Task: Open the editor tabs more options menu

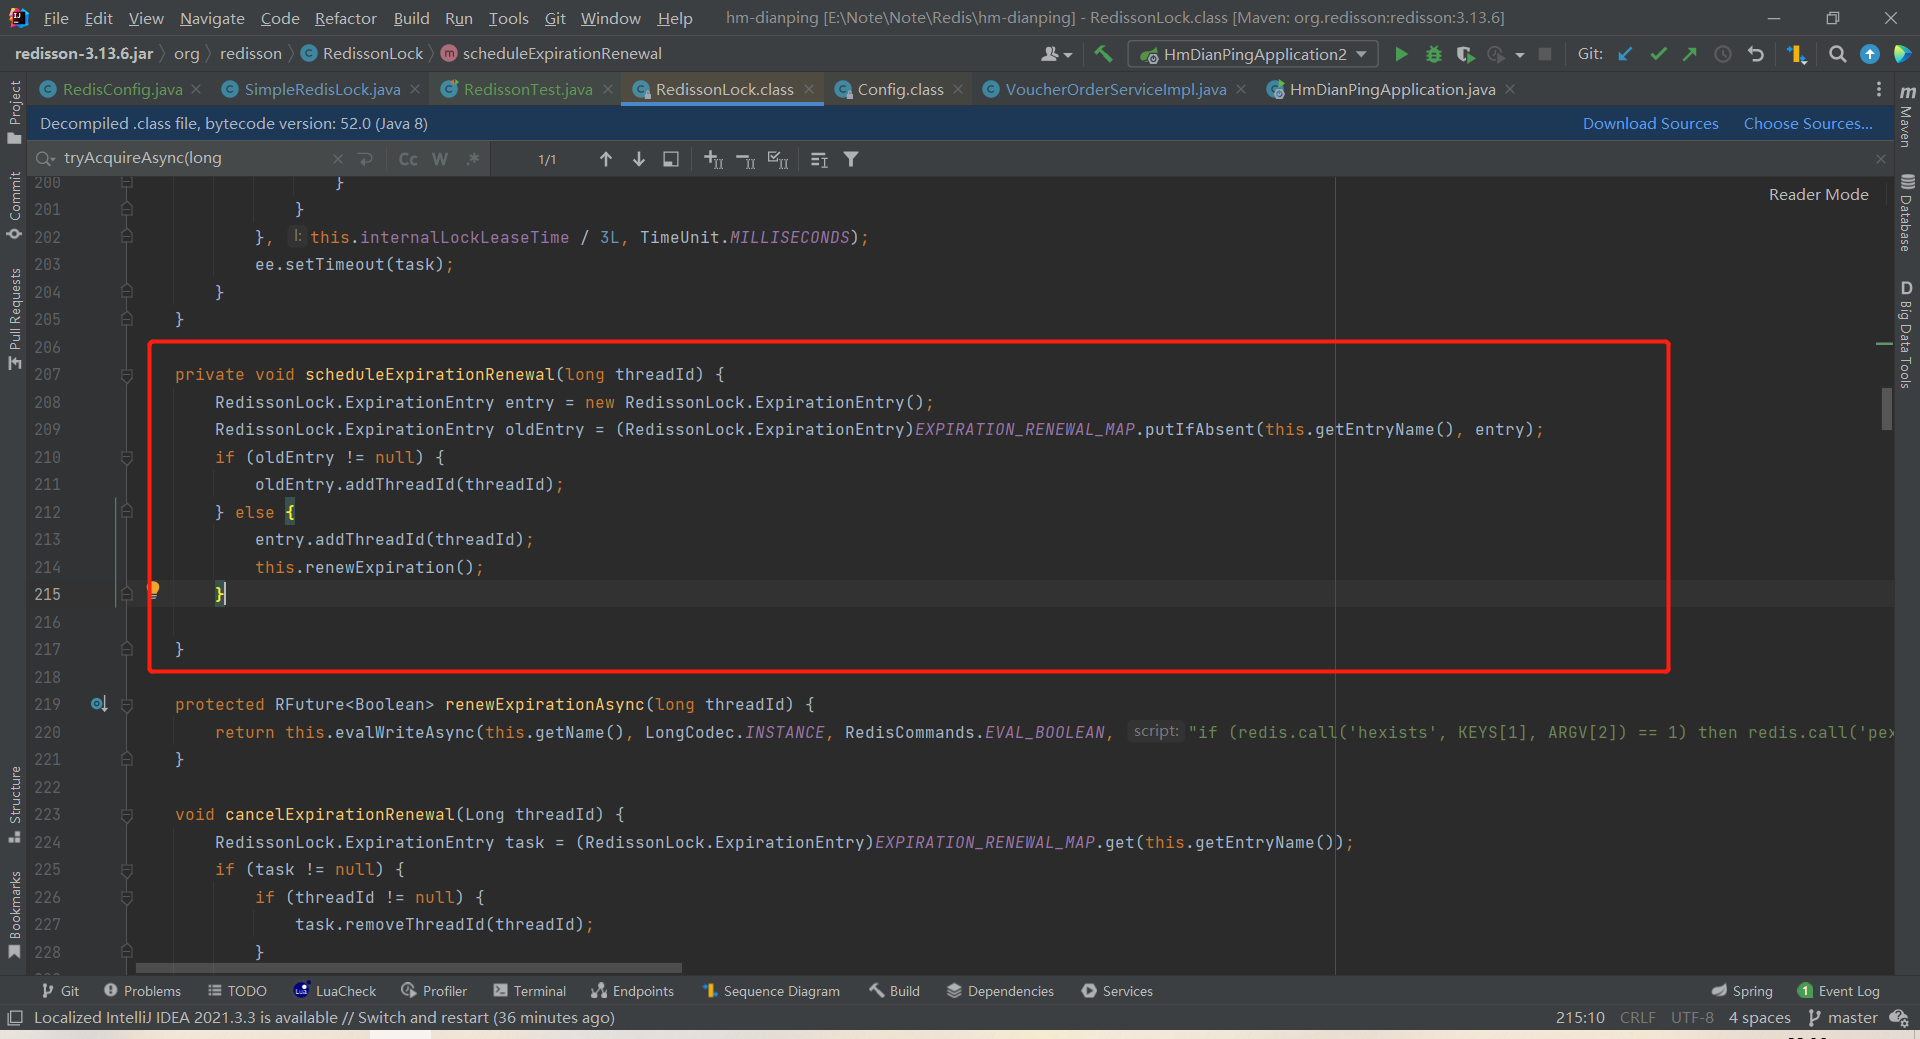Action: [x=1878, y=89]
